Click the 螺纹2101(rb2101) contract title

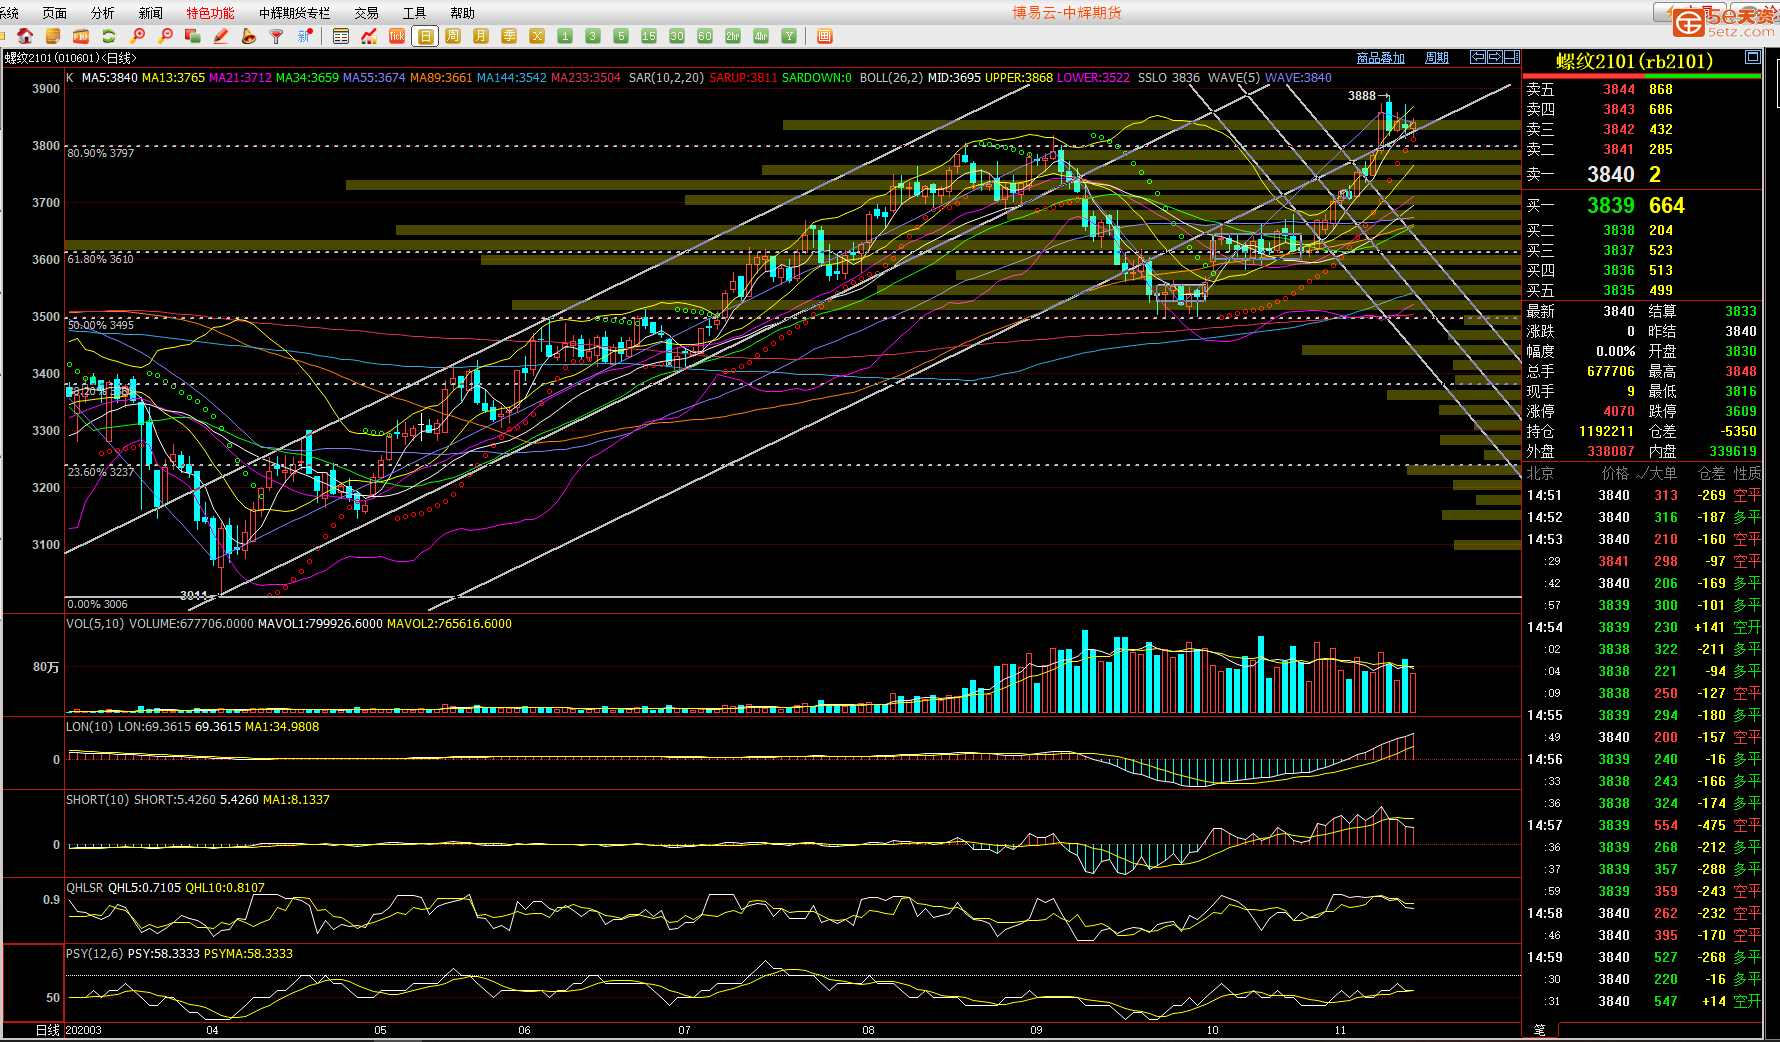pyautogui.click(x=1634, y=61)
